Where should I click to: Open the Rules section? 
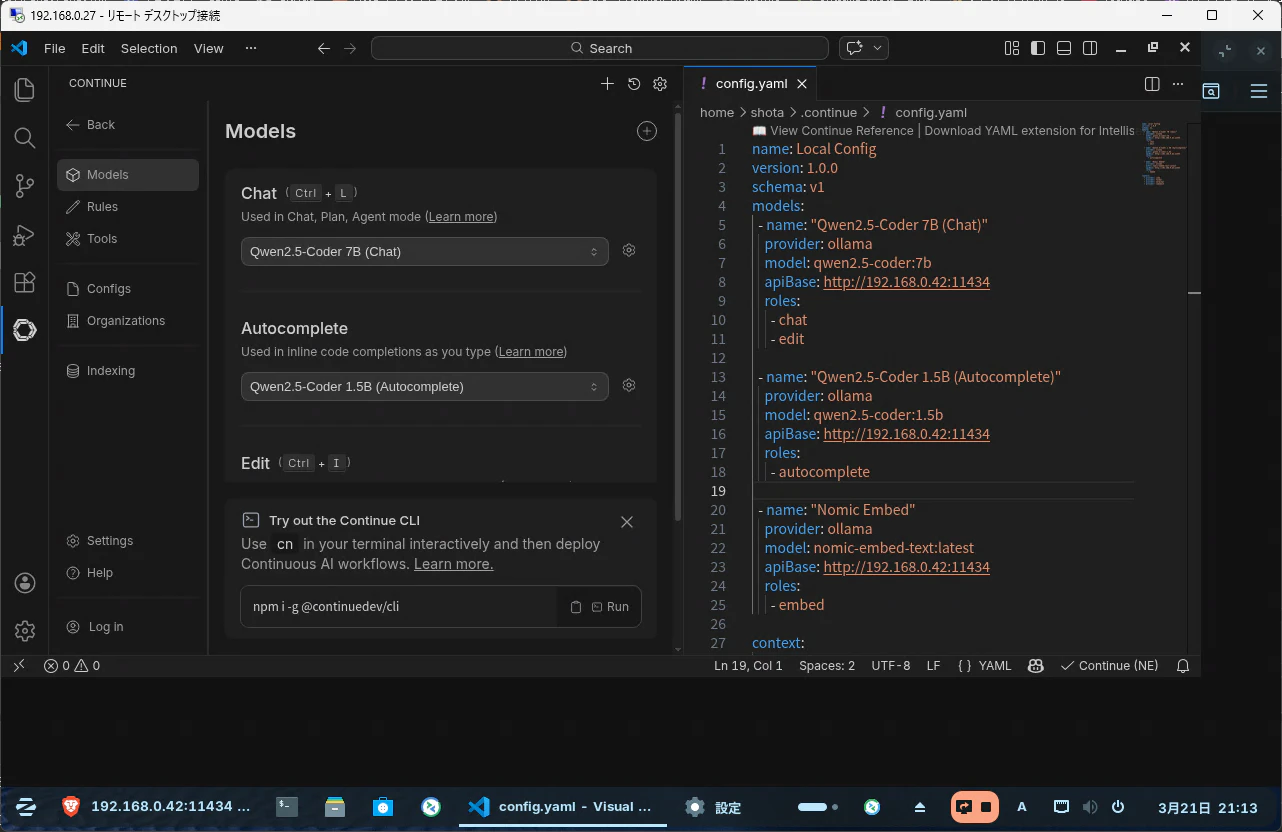pos(128,206)
